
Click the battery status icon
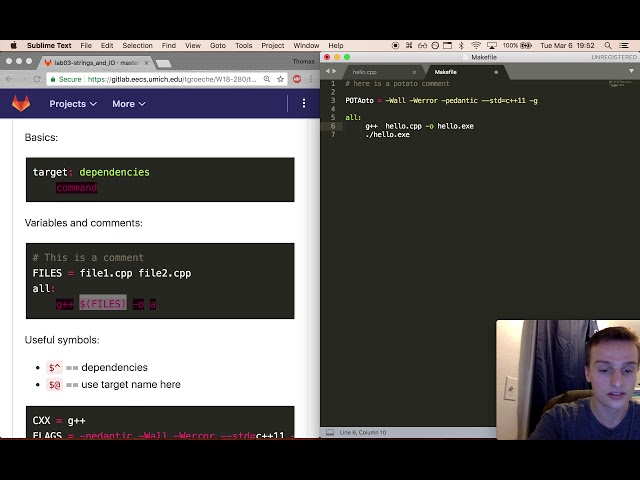pos(526,46)
